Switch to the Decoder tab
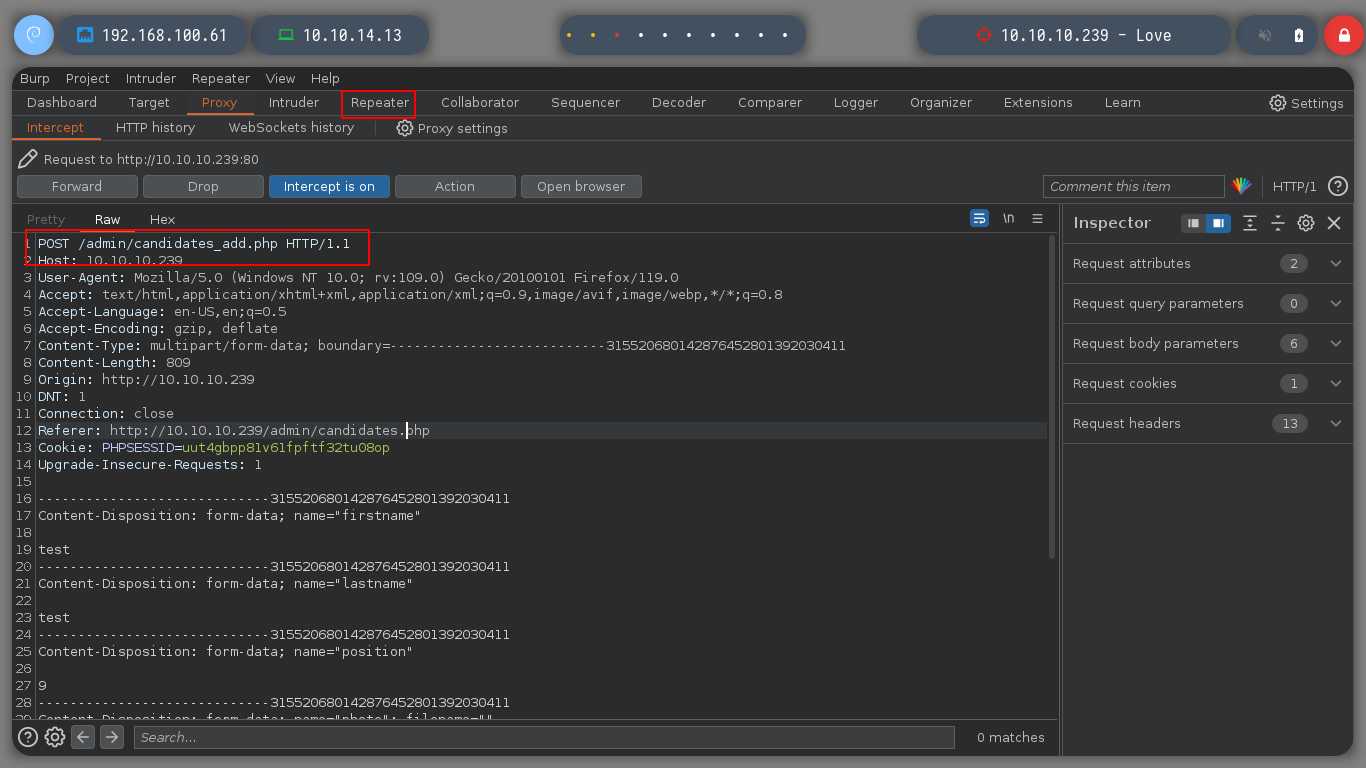Screen dimensions: 1366x768 [679, 102]
